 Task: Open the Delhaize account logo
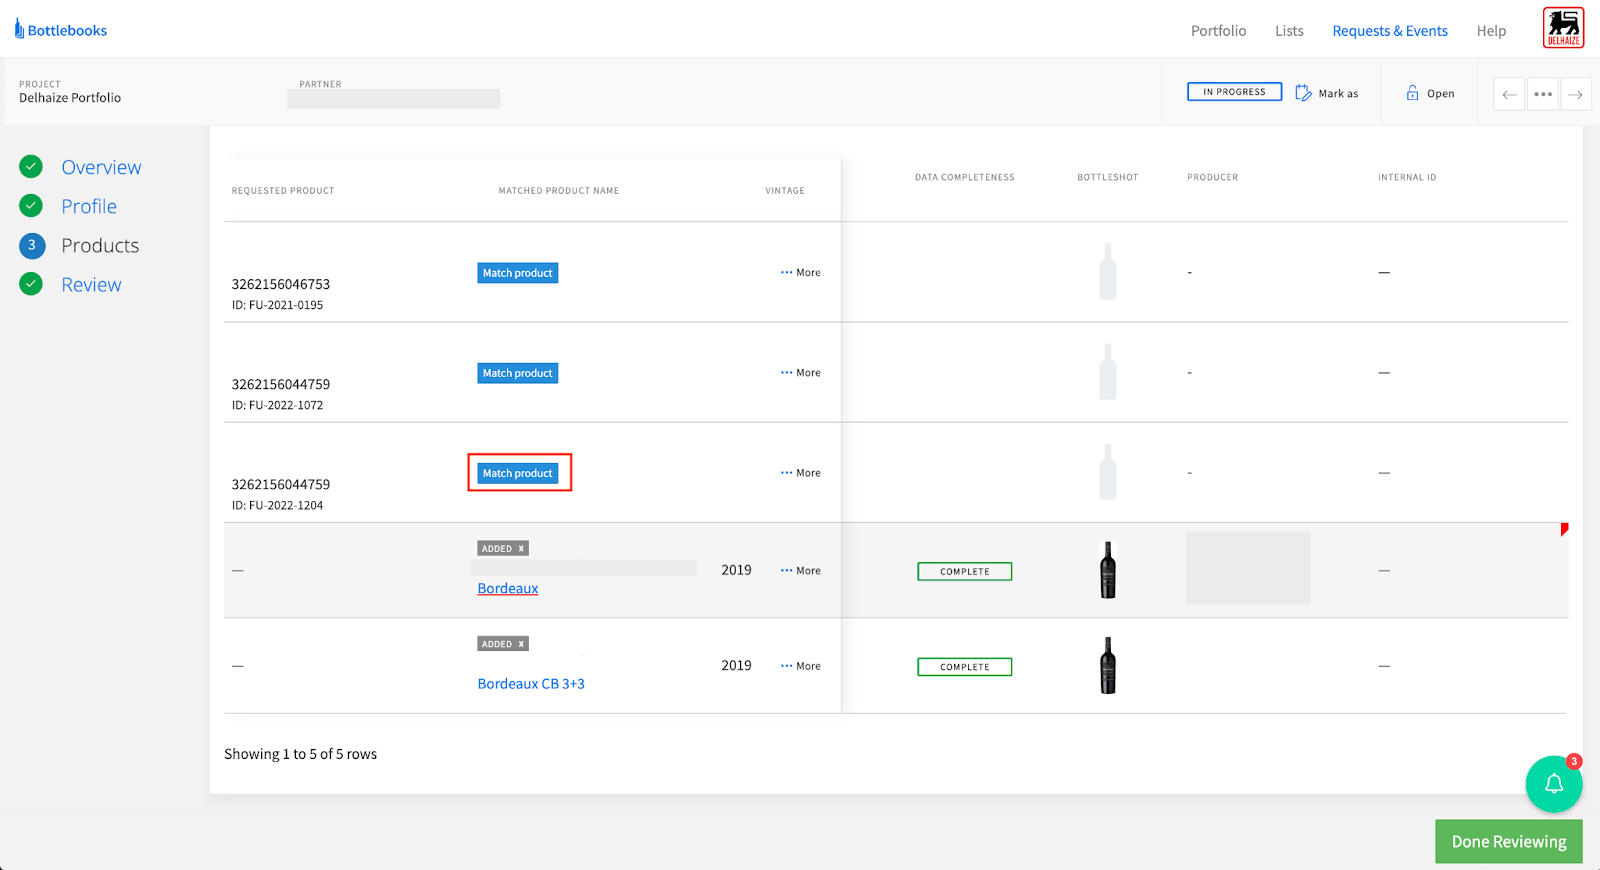1563,28
